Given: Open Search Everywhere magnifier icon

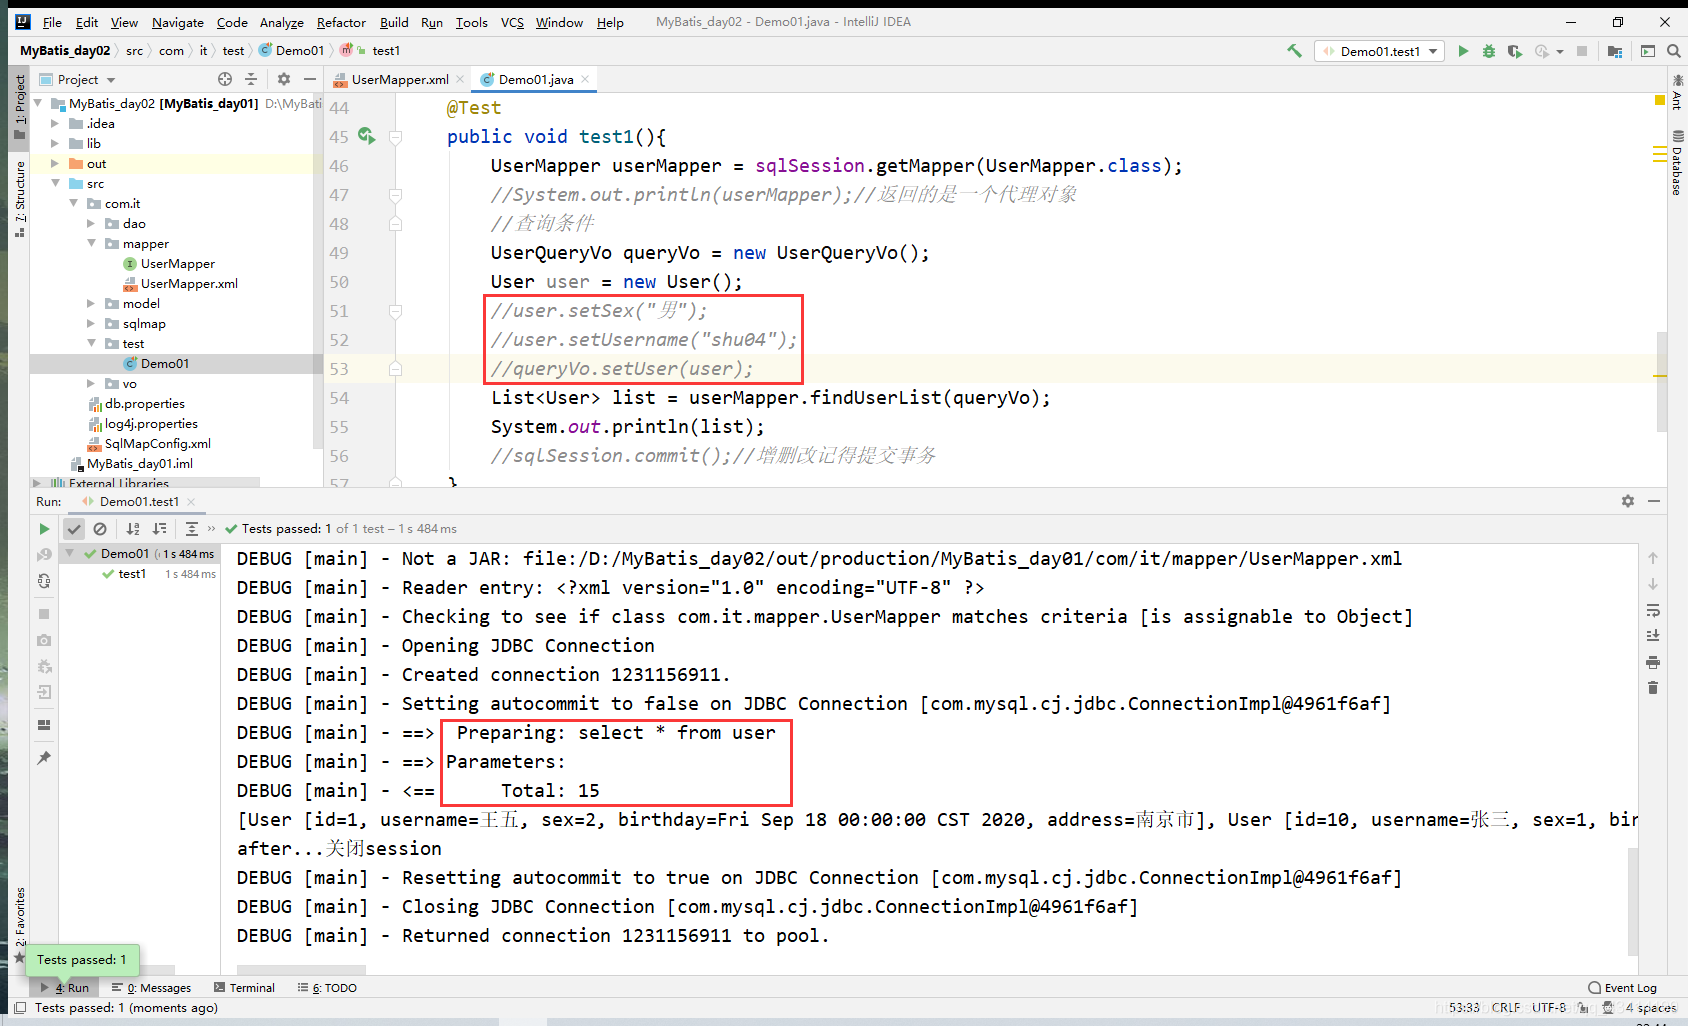Looking at the screenshot, I should point(1673,51).
